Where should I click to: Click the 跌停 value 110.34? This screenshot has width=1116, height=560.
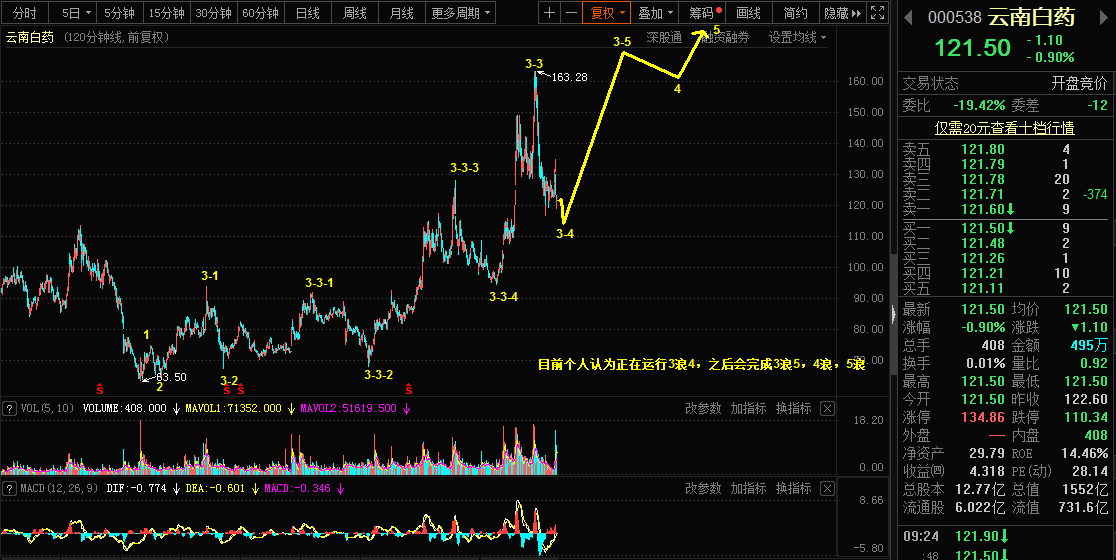pos(1086,418)
